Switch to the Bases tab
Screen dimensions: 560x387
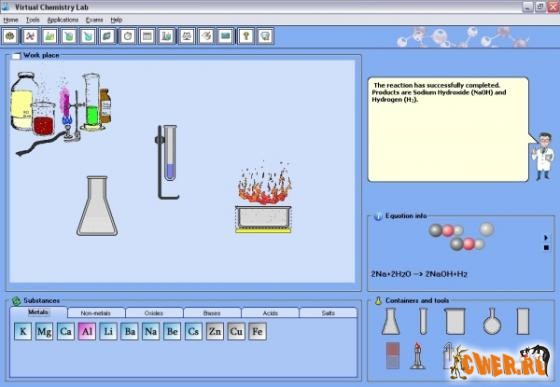tap(212, 313)
